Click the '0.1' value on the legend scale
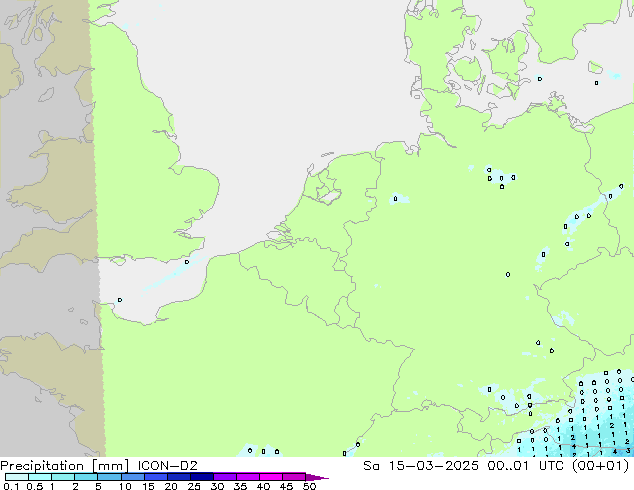 [x=9, y=486]
